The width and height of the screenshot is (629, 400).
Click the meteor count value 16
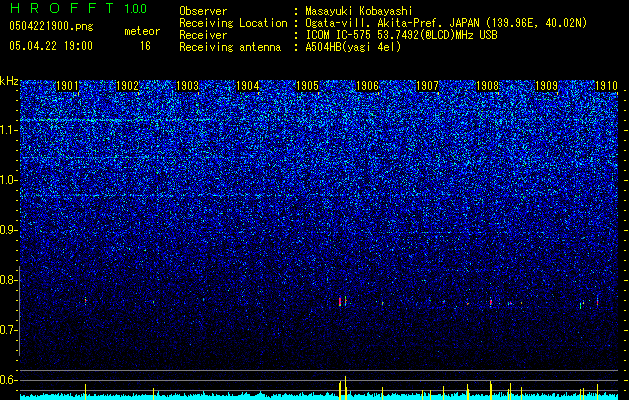point(145,46)
